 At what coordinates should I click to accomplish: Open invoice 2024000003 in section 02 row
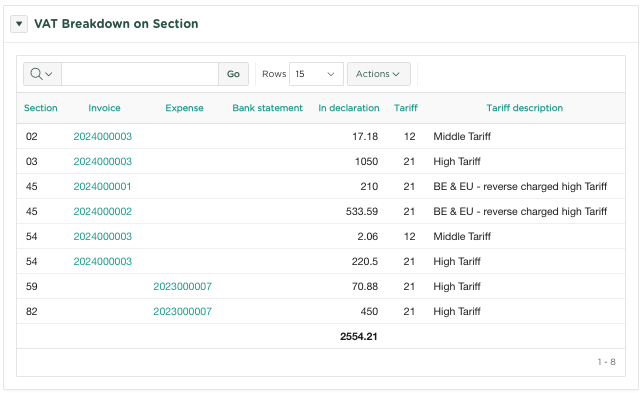click(x=103, y=136)
